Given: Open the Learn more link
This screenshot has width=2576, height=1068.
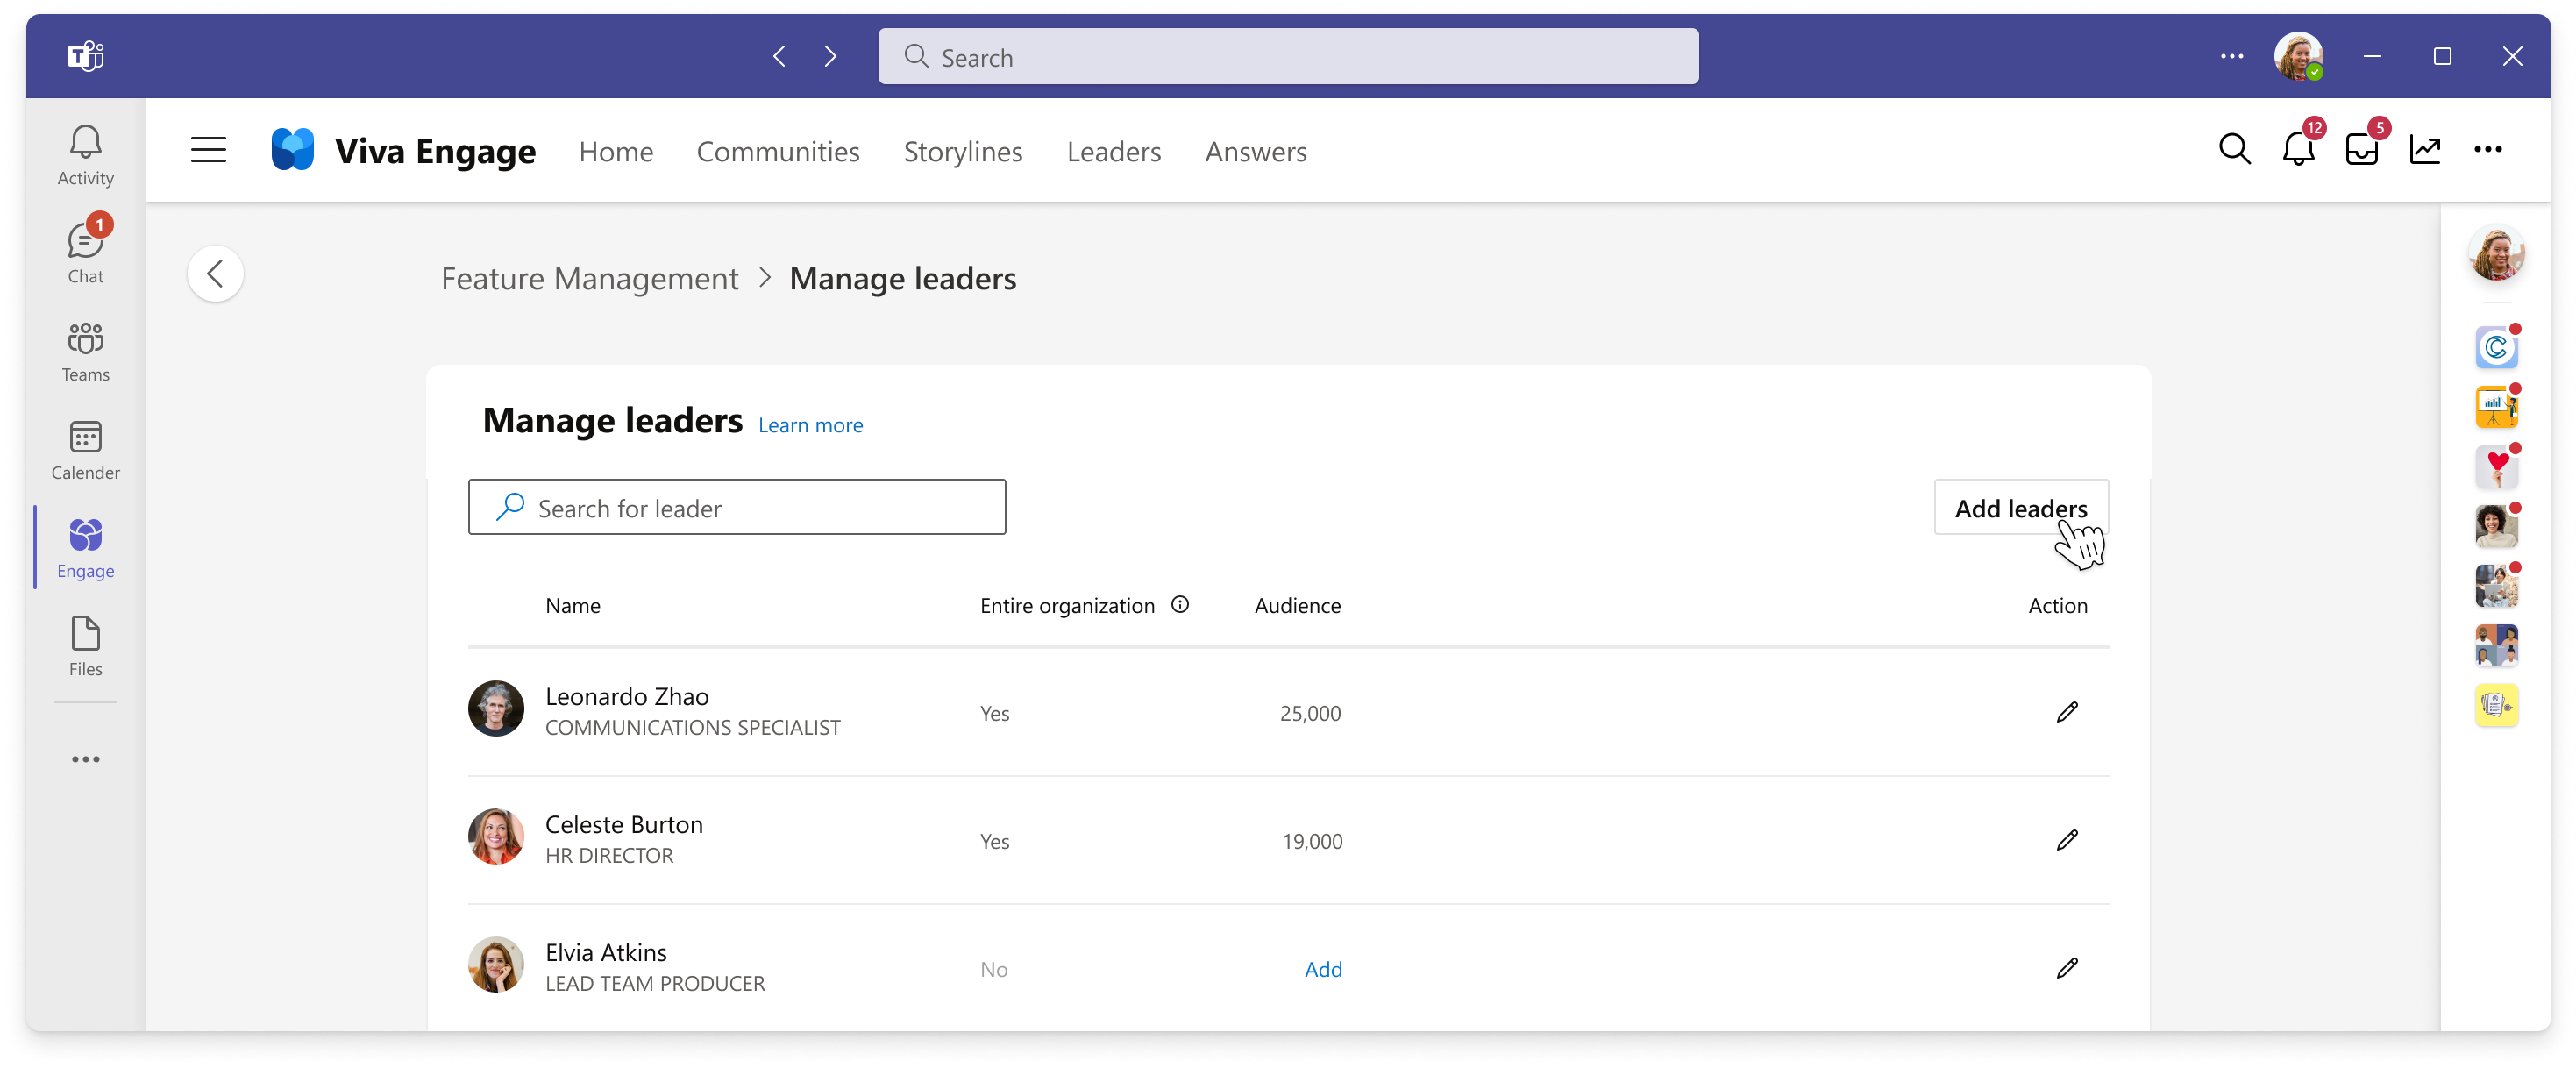Looking at the screenshot, I should [x=810, y=425].
